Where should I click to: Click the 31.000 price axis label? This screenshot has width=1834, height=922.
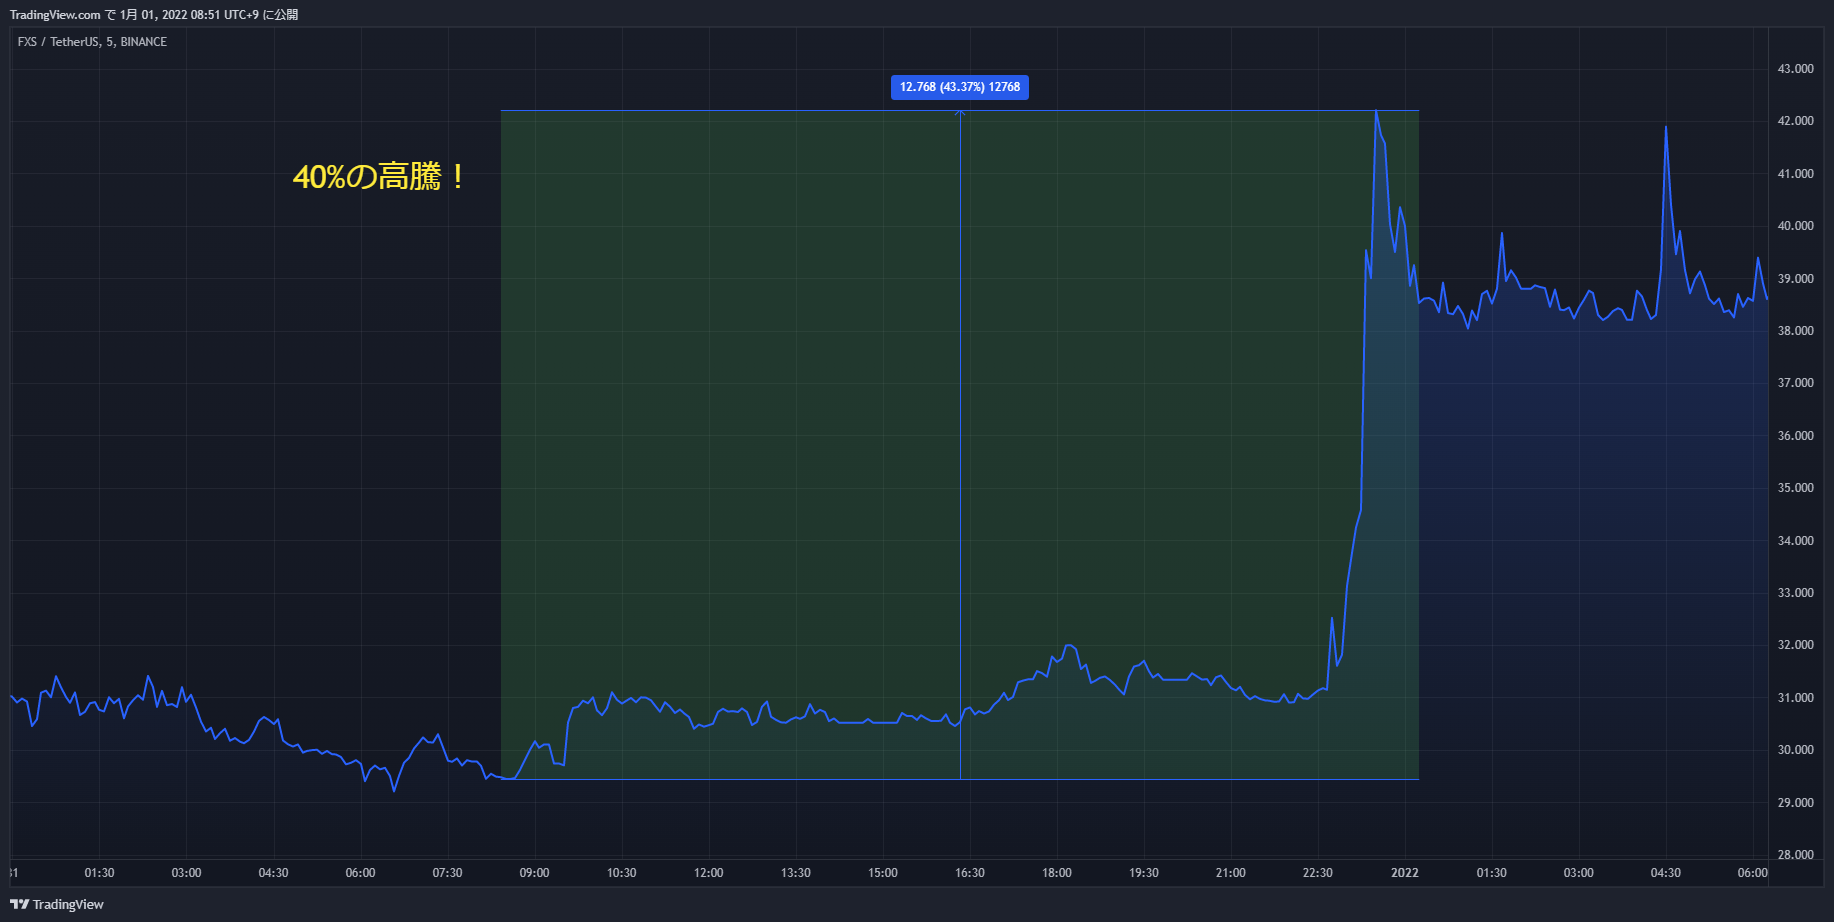pyautogui.click(x=1795, y=698)
